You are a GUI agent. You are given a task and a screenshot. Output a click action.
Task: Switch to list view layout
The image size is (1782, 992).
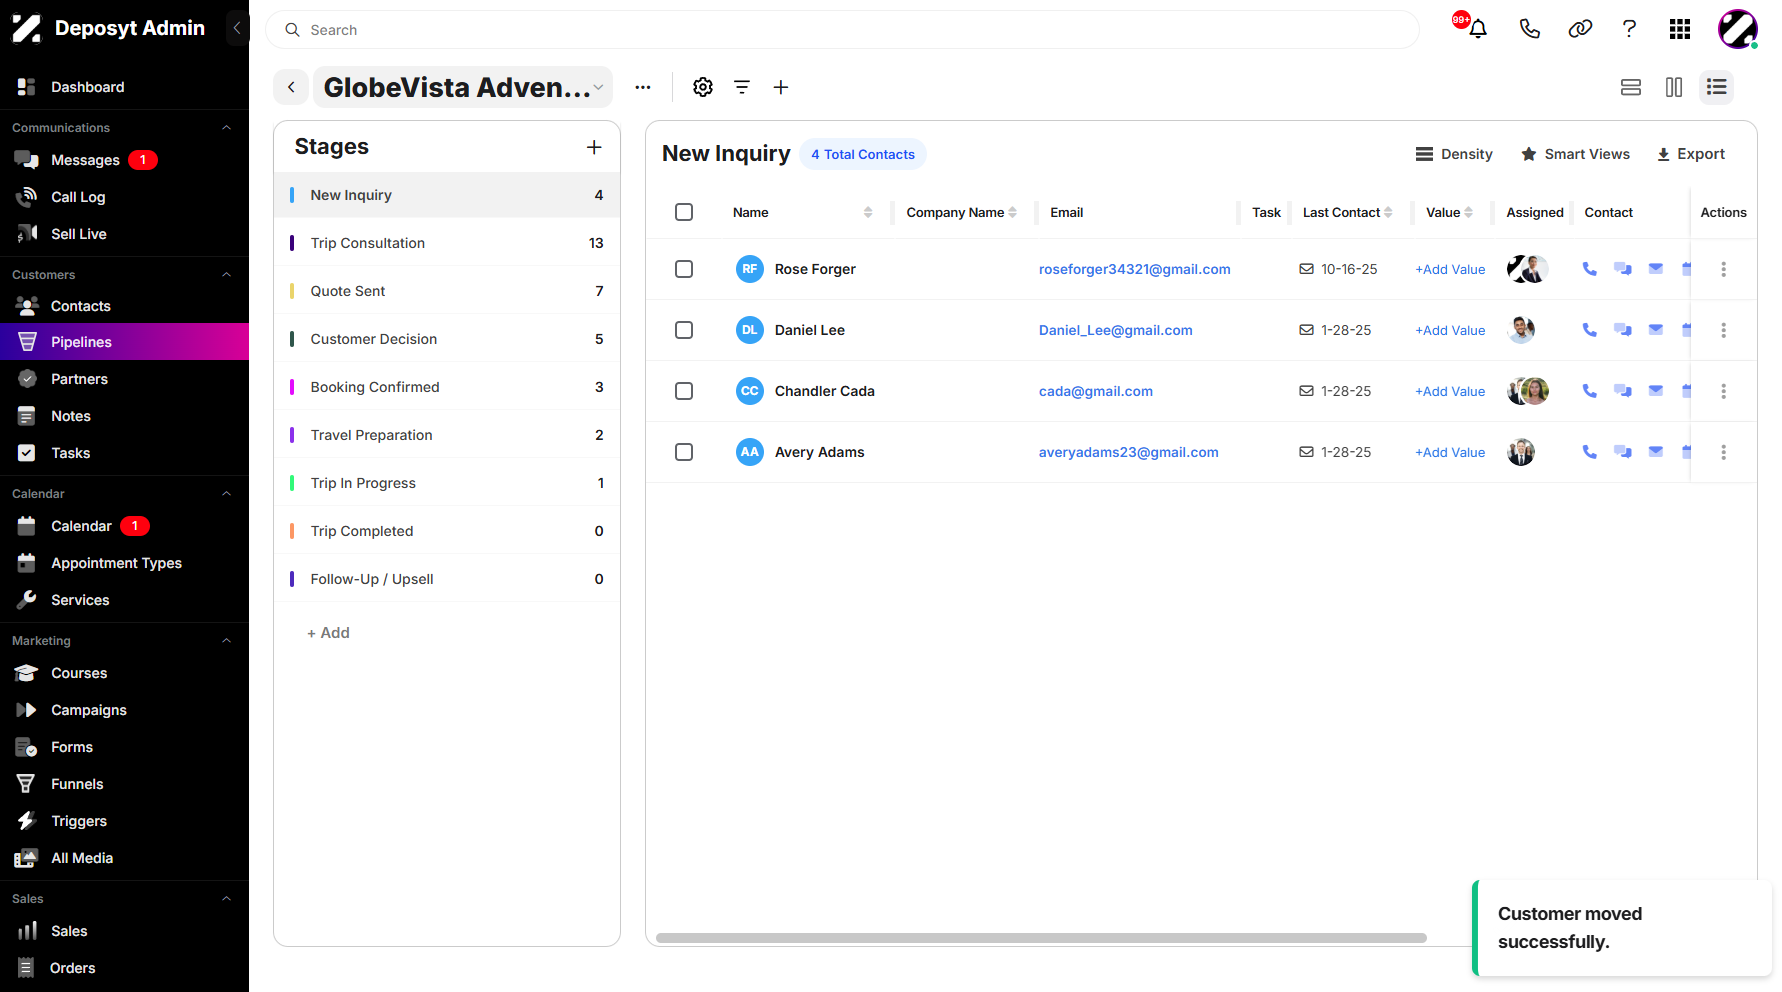click(x=1717, y=87)
